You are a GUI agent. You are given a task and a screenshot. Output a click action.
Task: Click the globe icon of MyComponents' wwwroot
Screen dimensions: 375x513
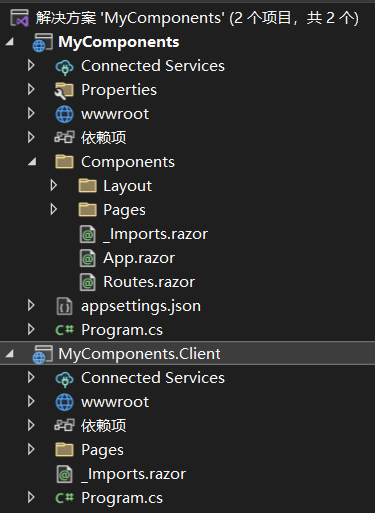[x=64, y=114]
